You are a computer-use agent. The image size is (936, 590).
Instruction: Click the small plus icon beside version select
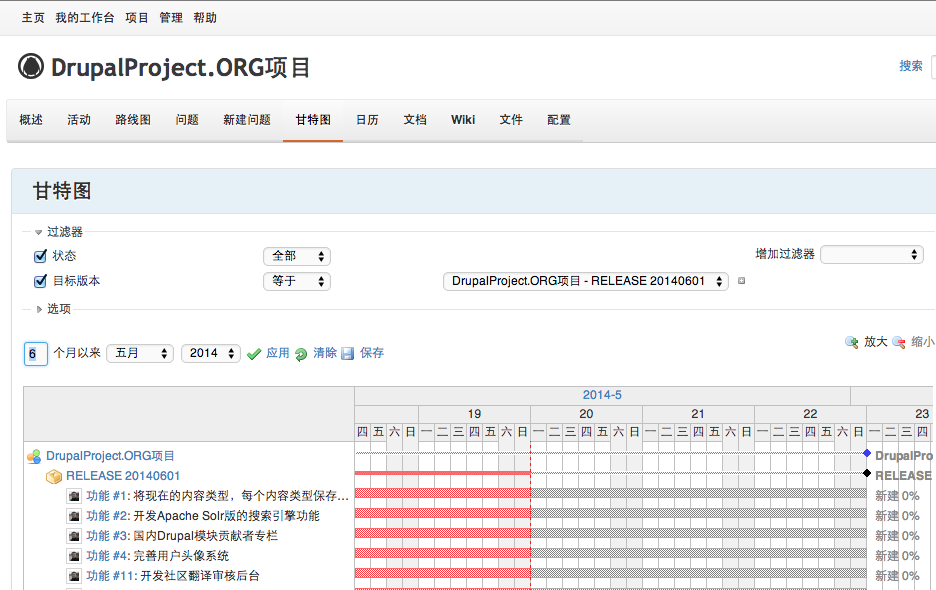[741, 281]
